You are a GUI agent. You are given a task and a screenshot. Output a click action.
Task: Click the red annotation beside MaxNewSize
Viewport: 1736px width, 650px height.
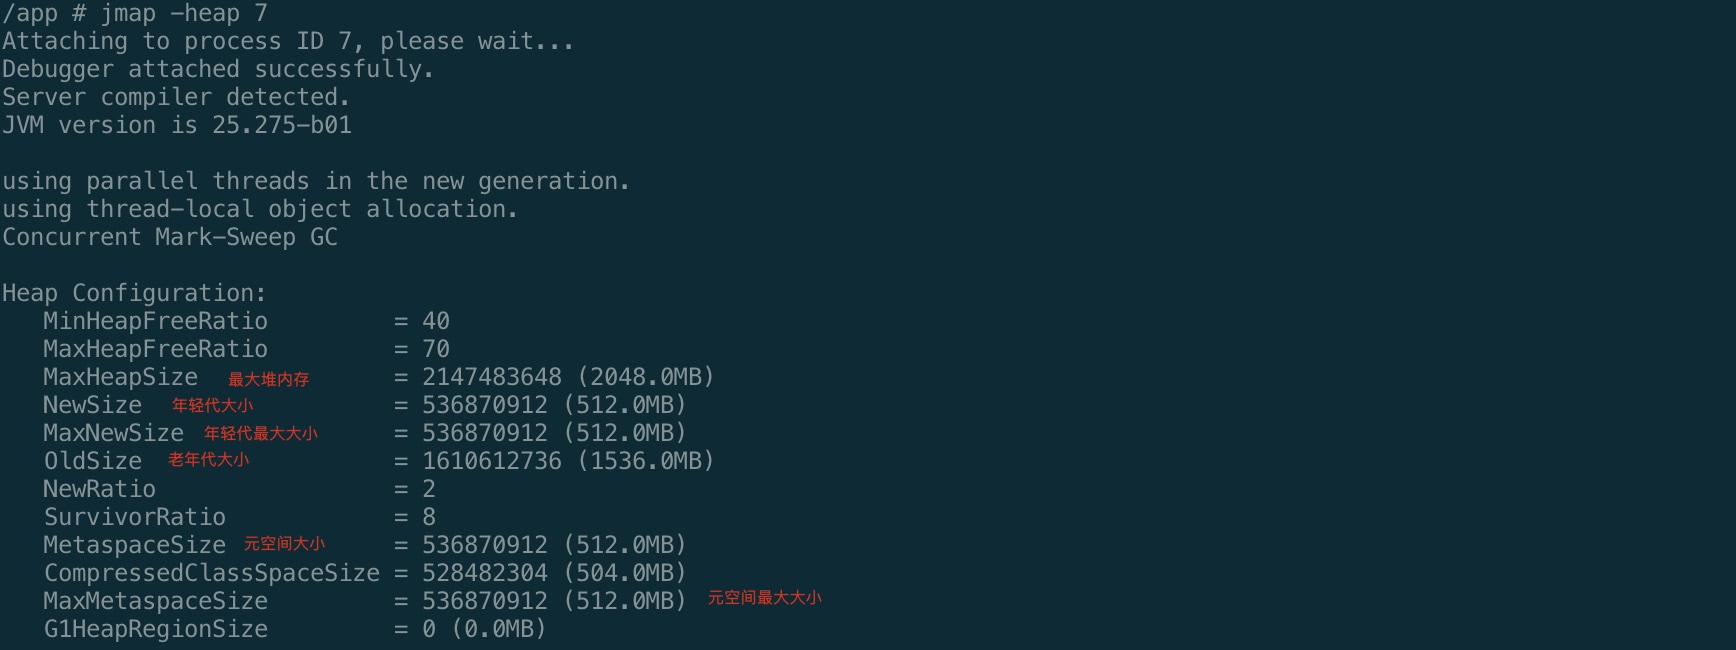pos(261,433)
